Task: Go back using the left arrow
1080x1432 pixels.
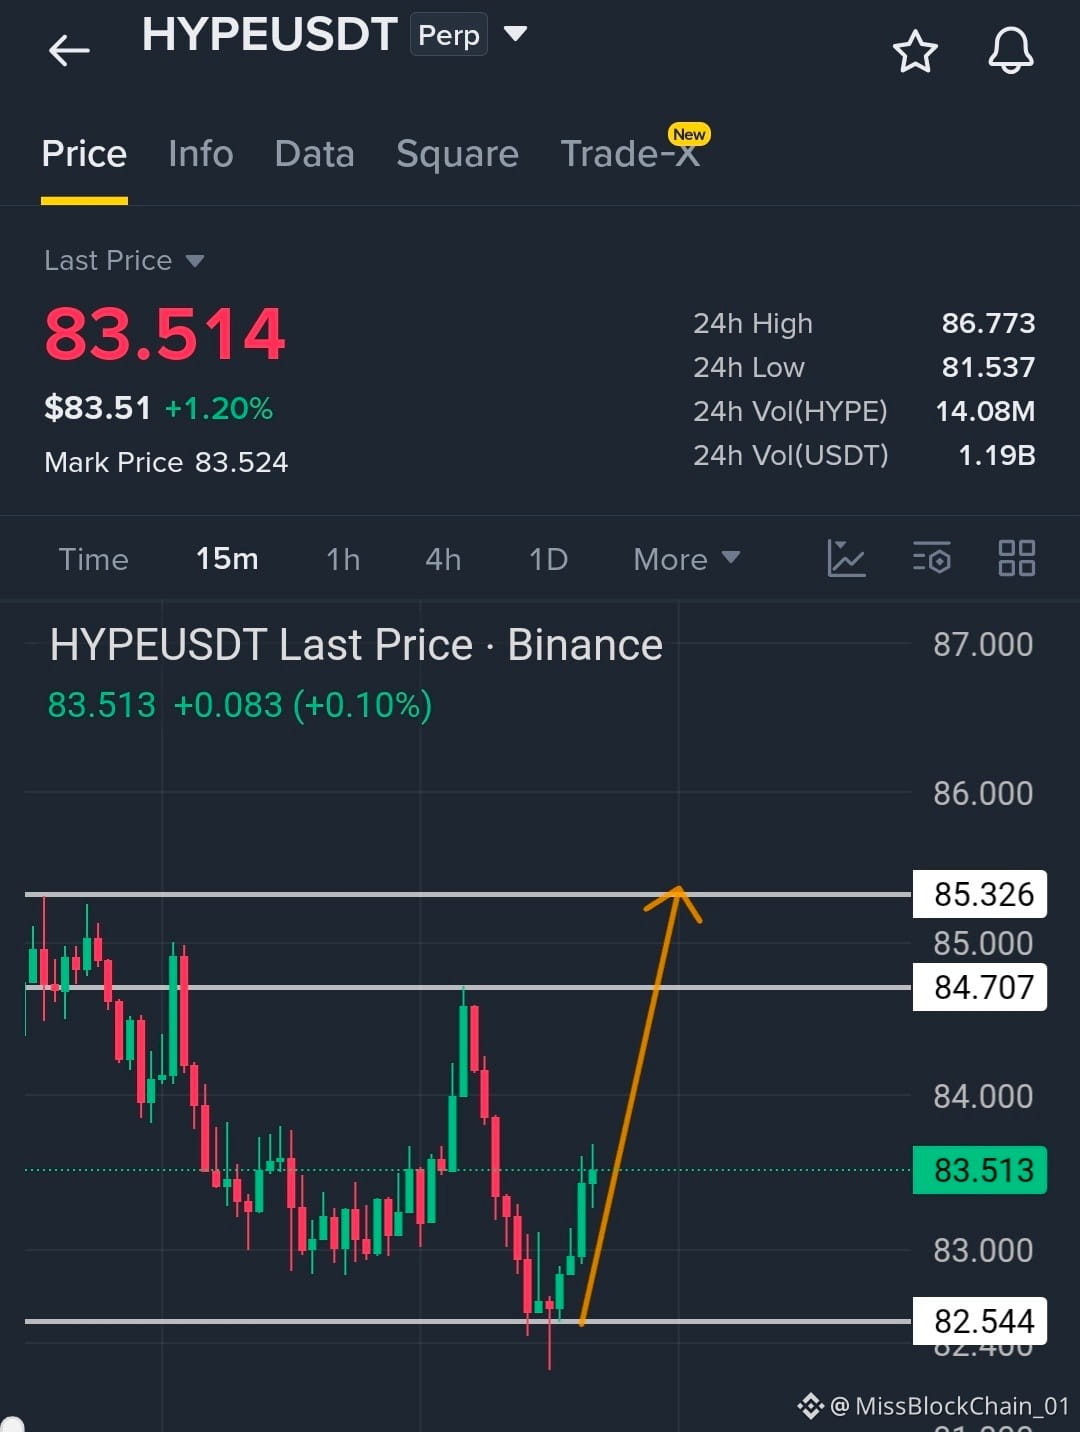Action: [x=69, y=49]
